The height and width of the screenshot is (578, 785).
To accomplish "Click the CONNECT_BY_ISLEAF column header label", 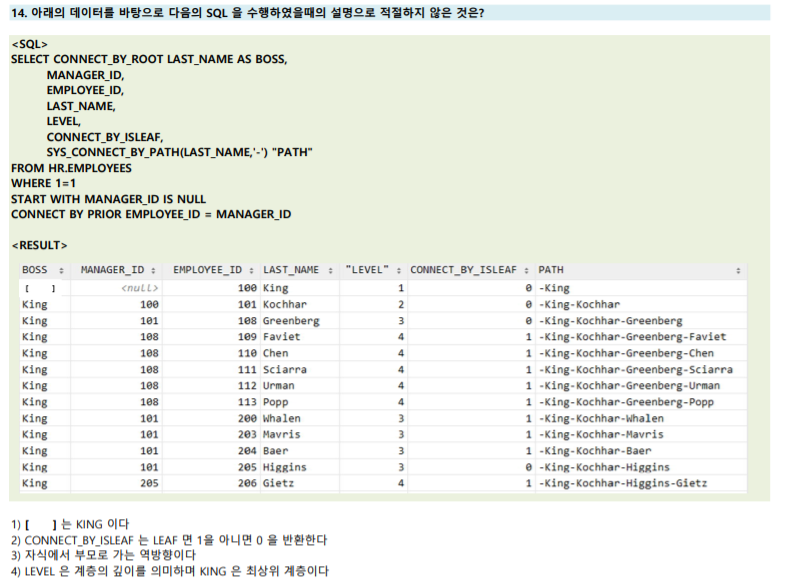I will pos(463,270).
